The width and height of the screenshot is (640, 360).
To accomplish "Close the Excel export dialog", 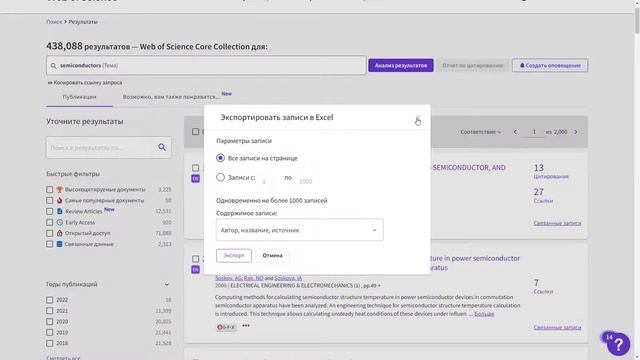I will click(418, 118).
